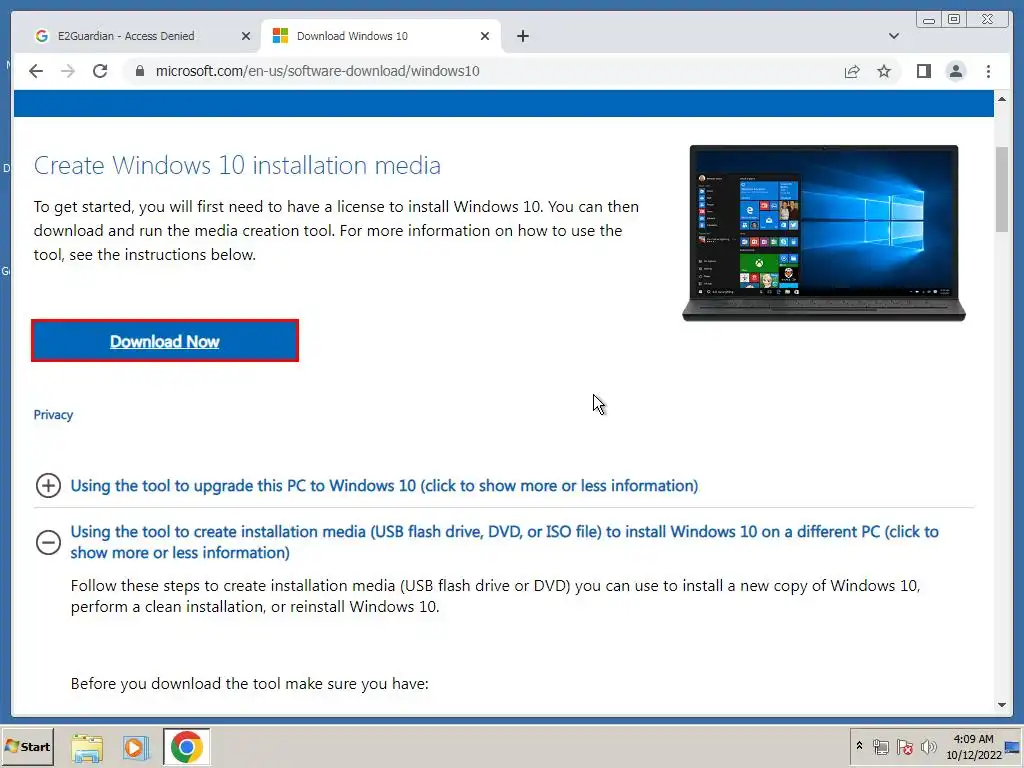Open the Privacy link

click(x=53, y=415)
